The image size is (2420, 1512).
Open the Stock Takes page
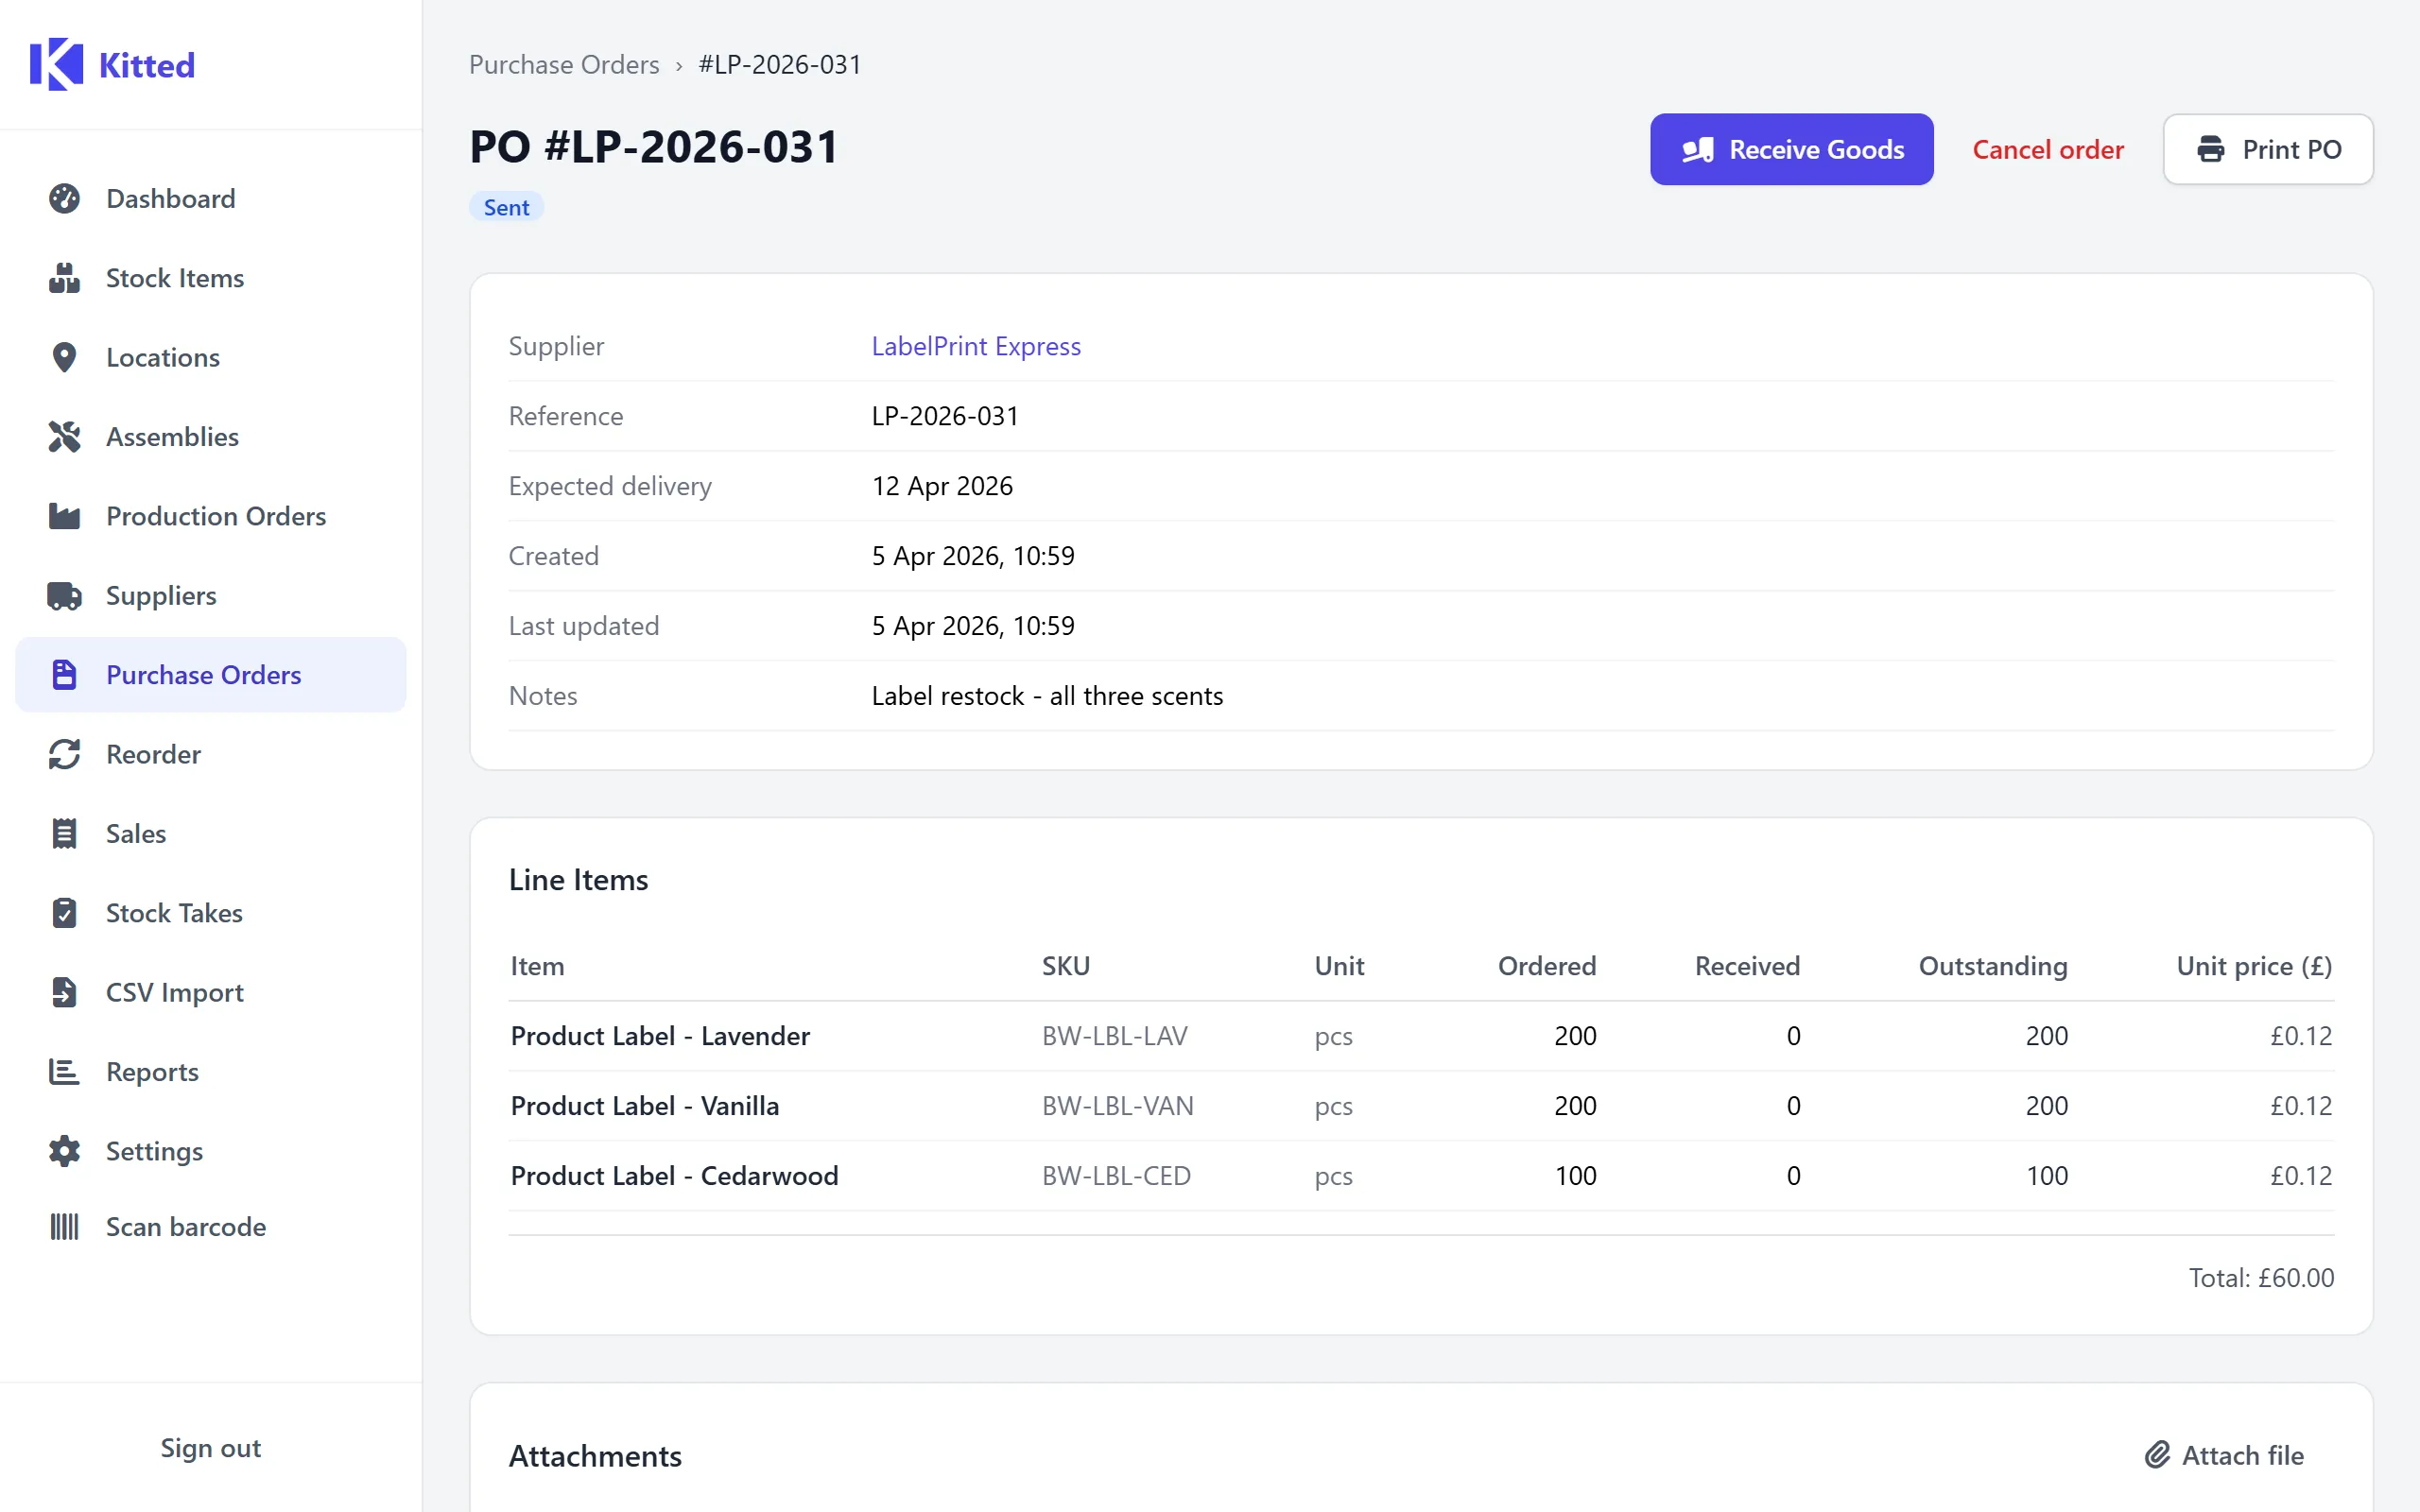(174, 913)
